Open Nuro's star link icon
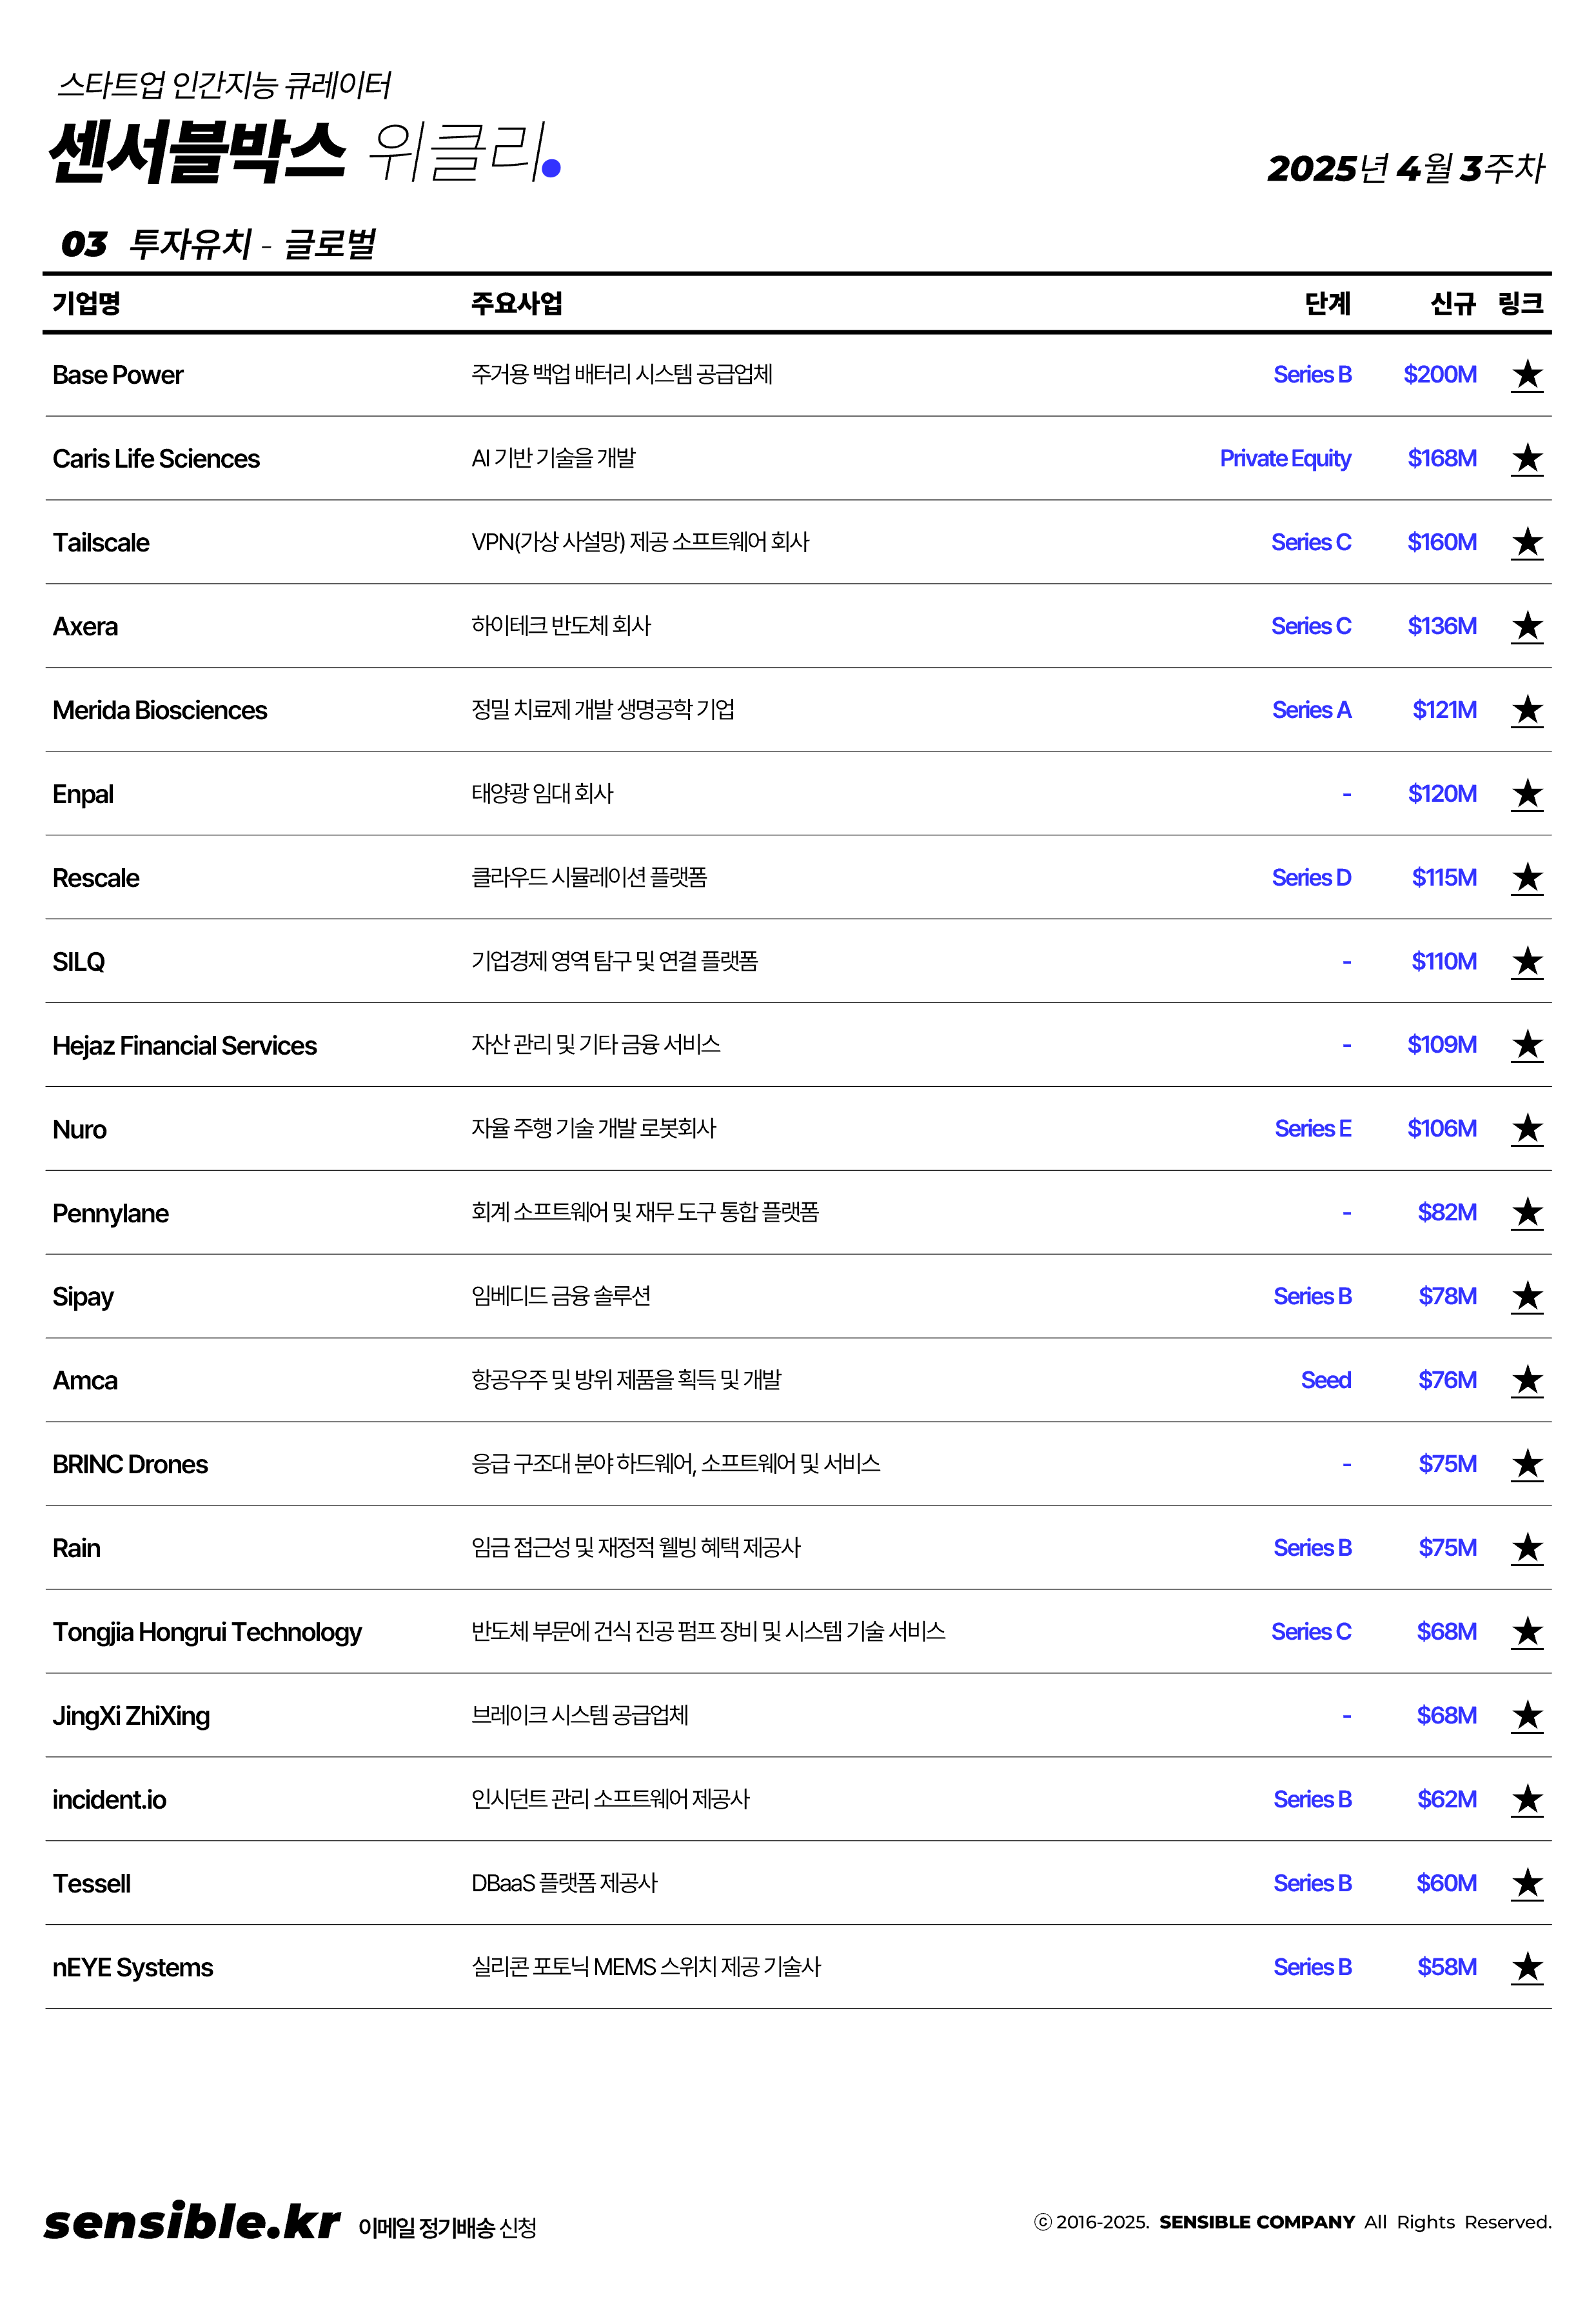The height and width of the screenshot is (2306, 1596). click(1526, 1130)
